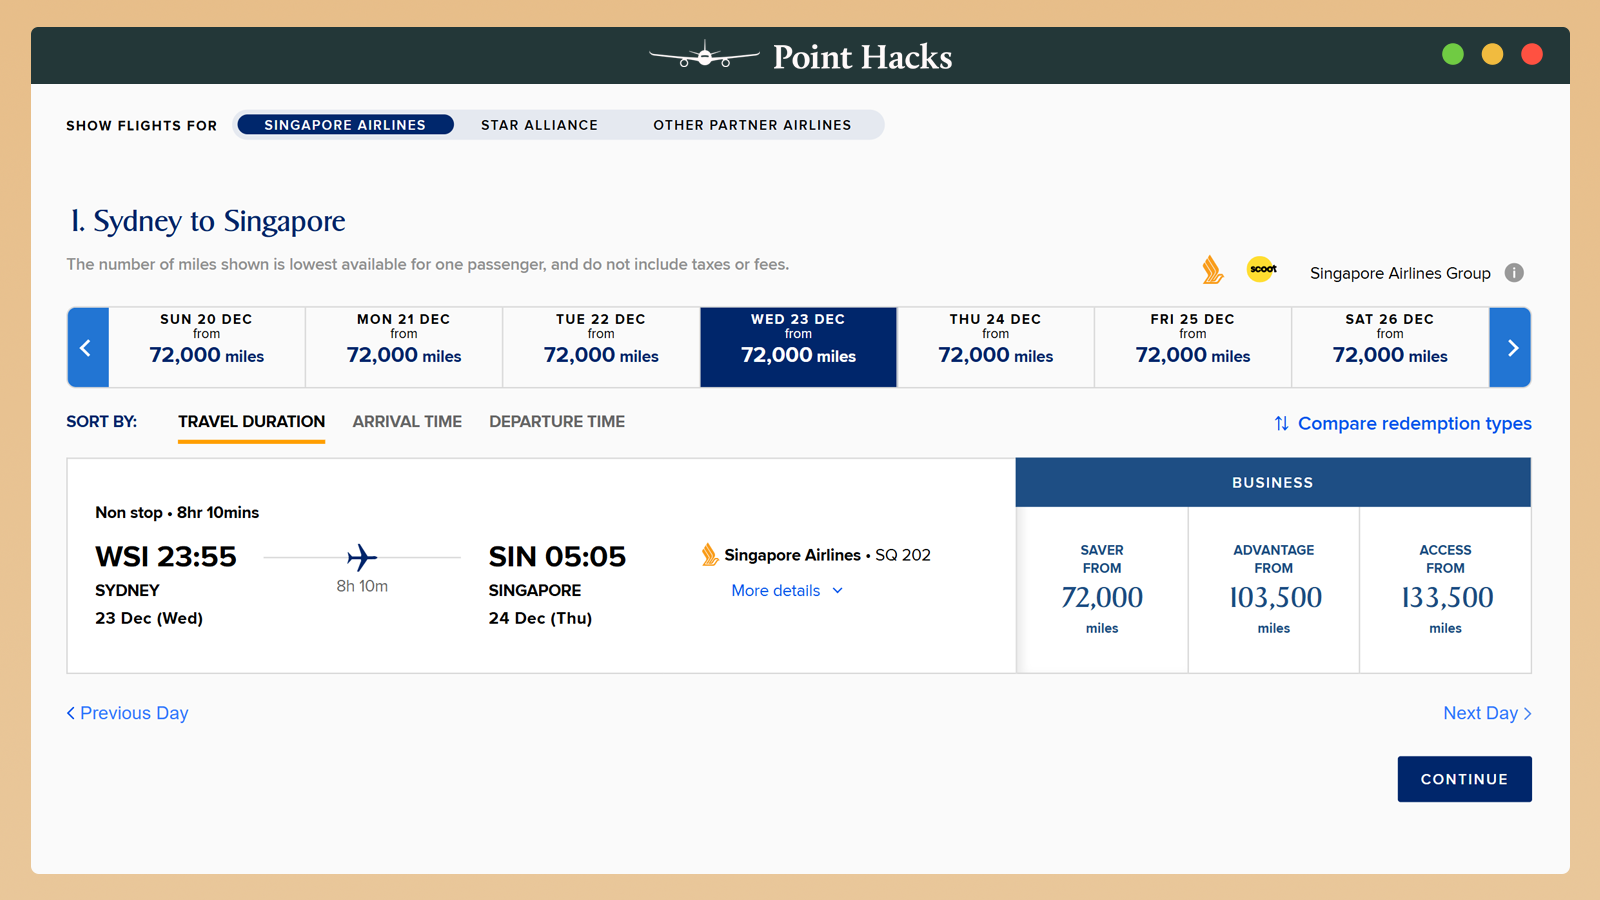Click the Point Hacks airplane logo

point(705,56)
